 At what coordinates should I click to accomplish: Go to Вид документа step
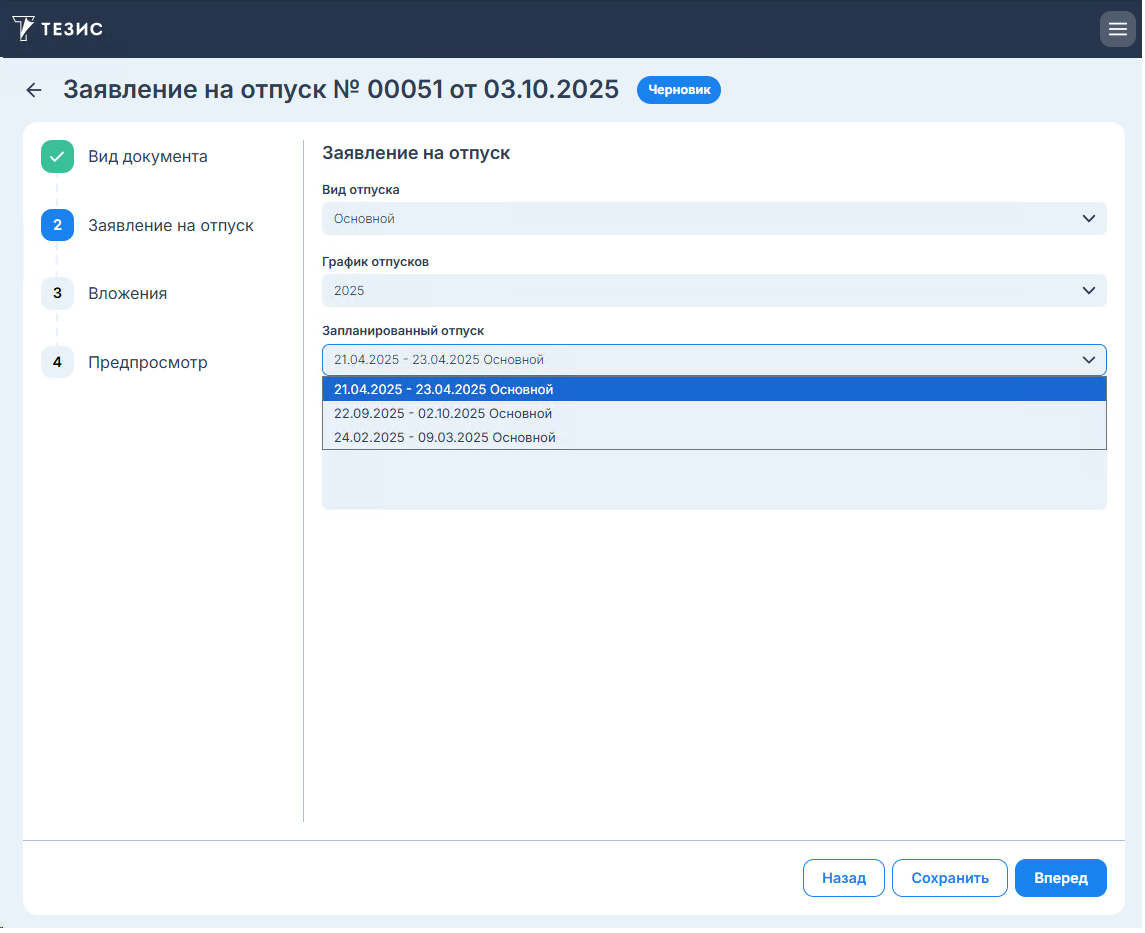[148, 157]
